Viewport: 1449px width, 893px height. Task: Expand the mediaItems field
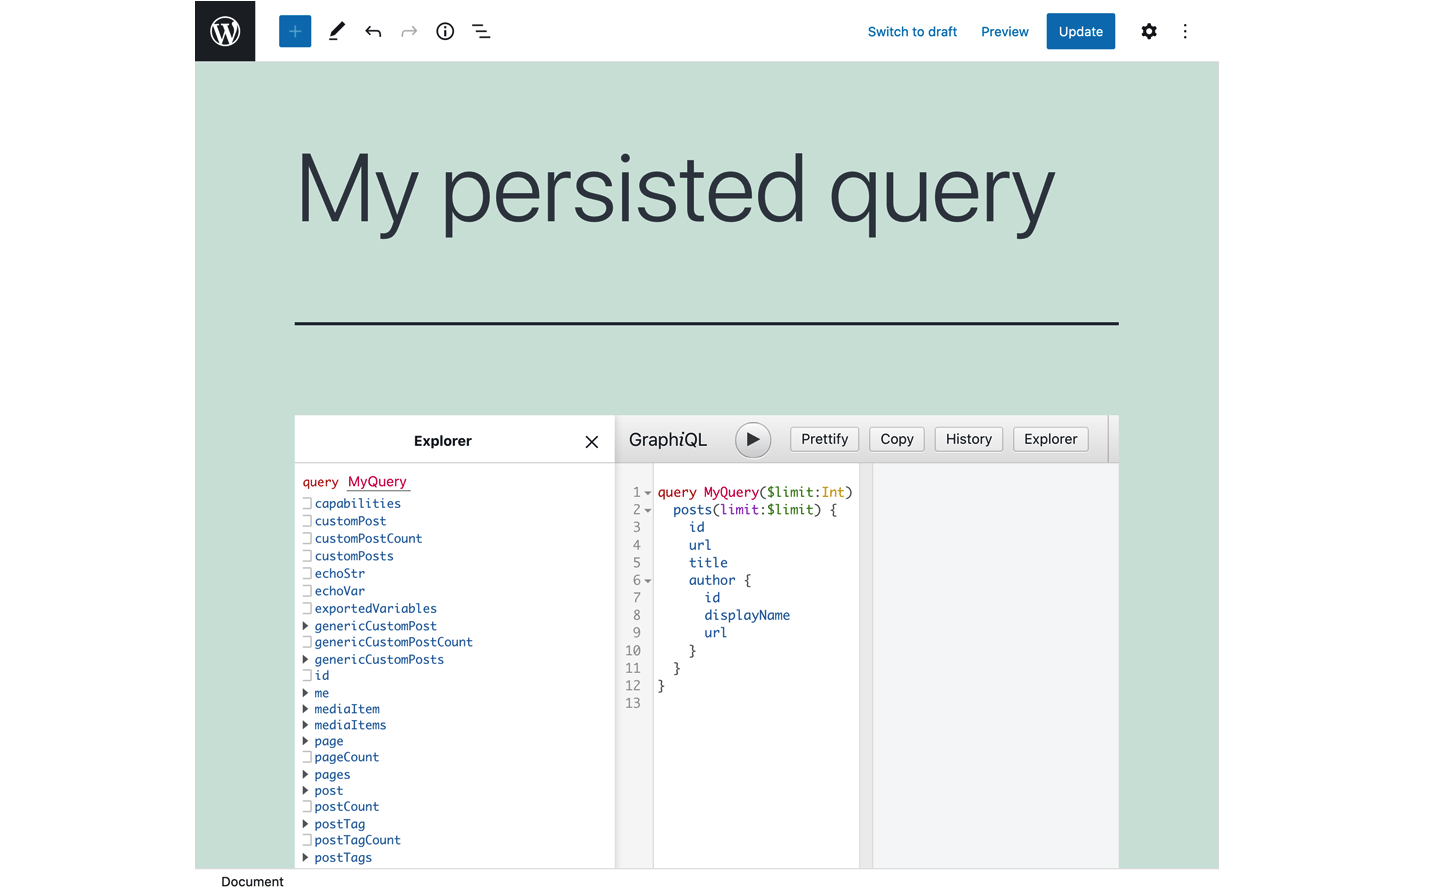tap(305, 724)
